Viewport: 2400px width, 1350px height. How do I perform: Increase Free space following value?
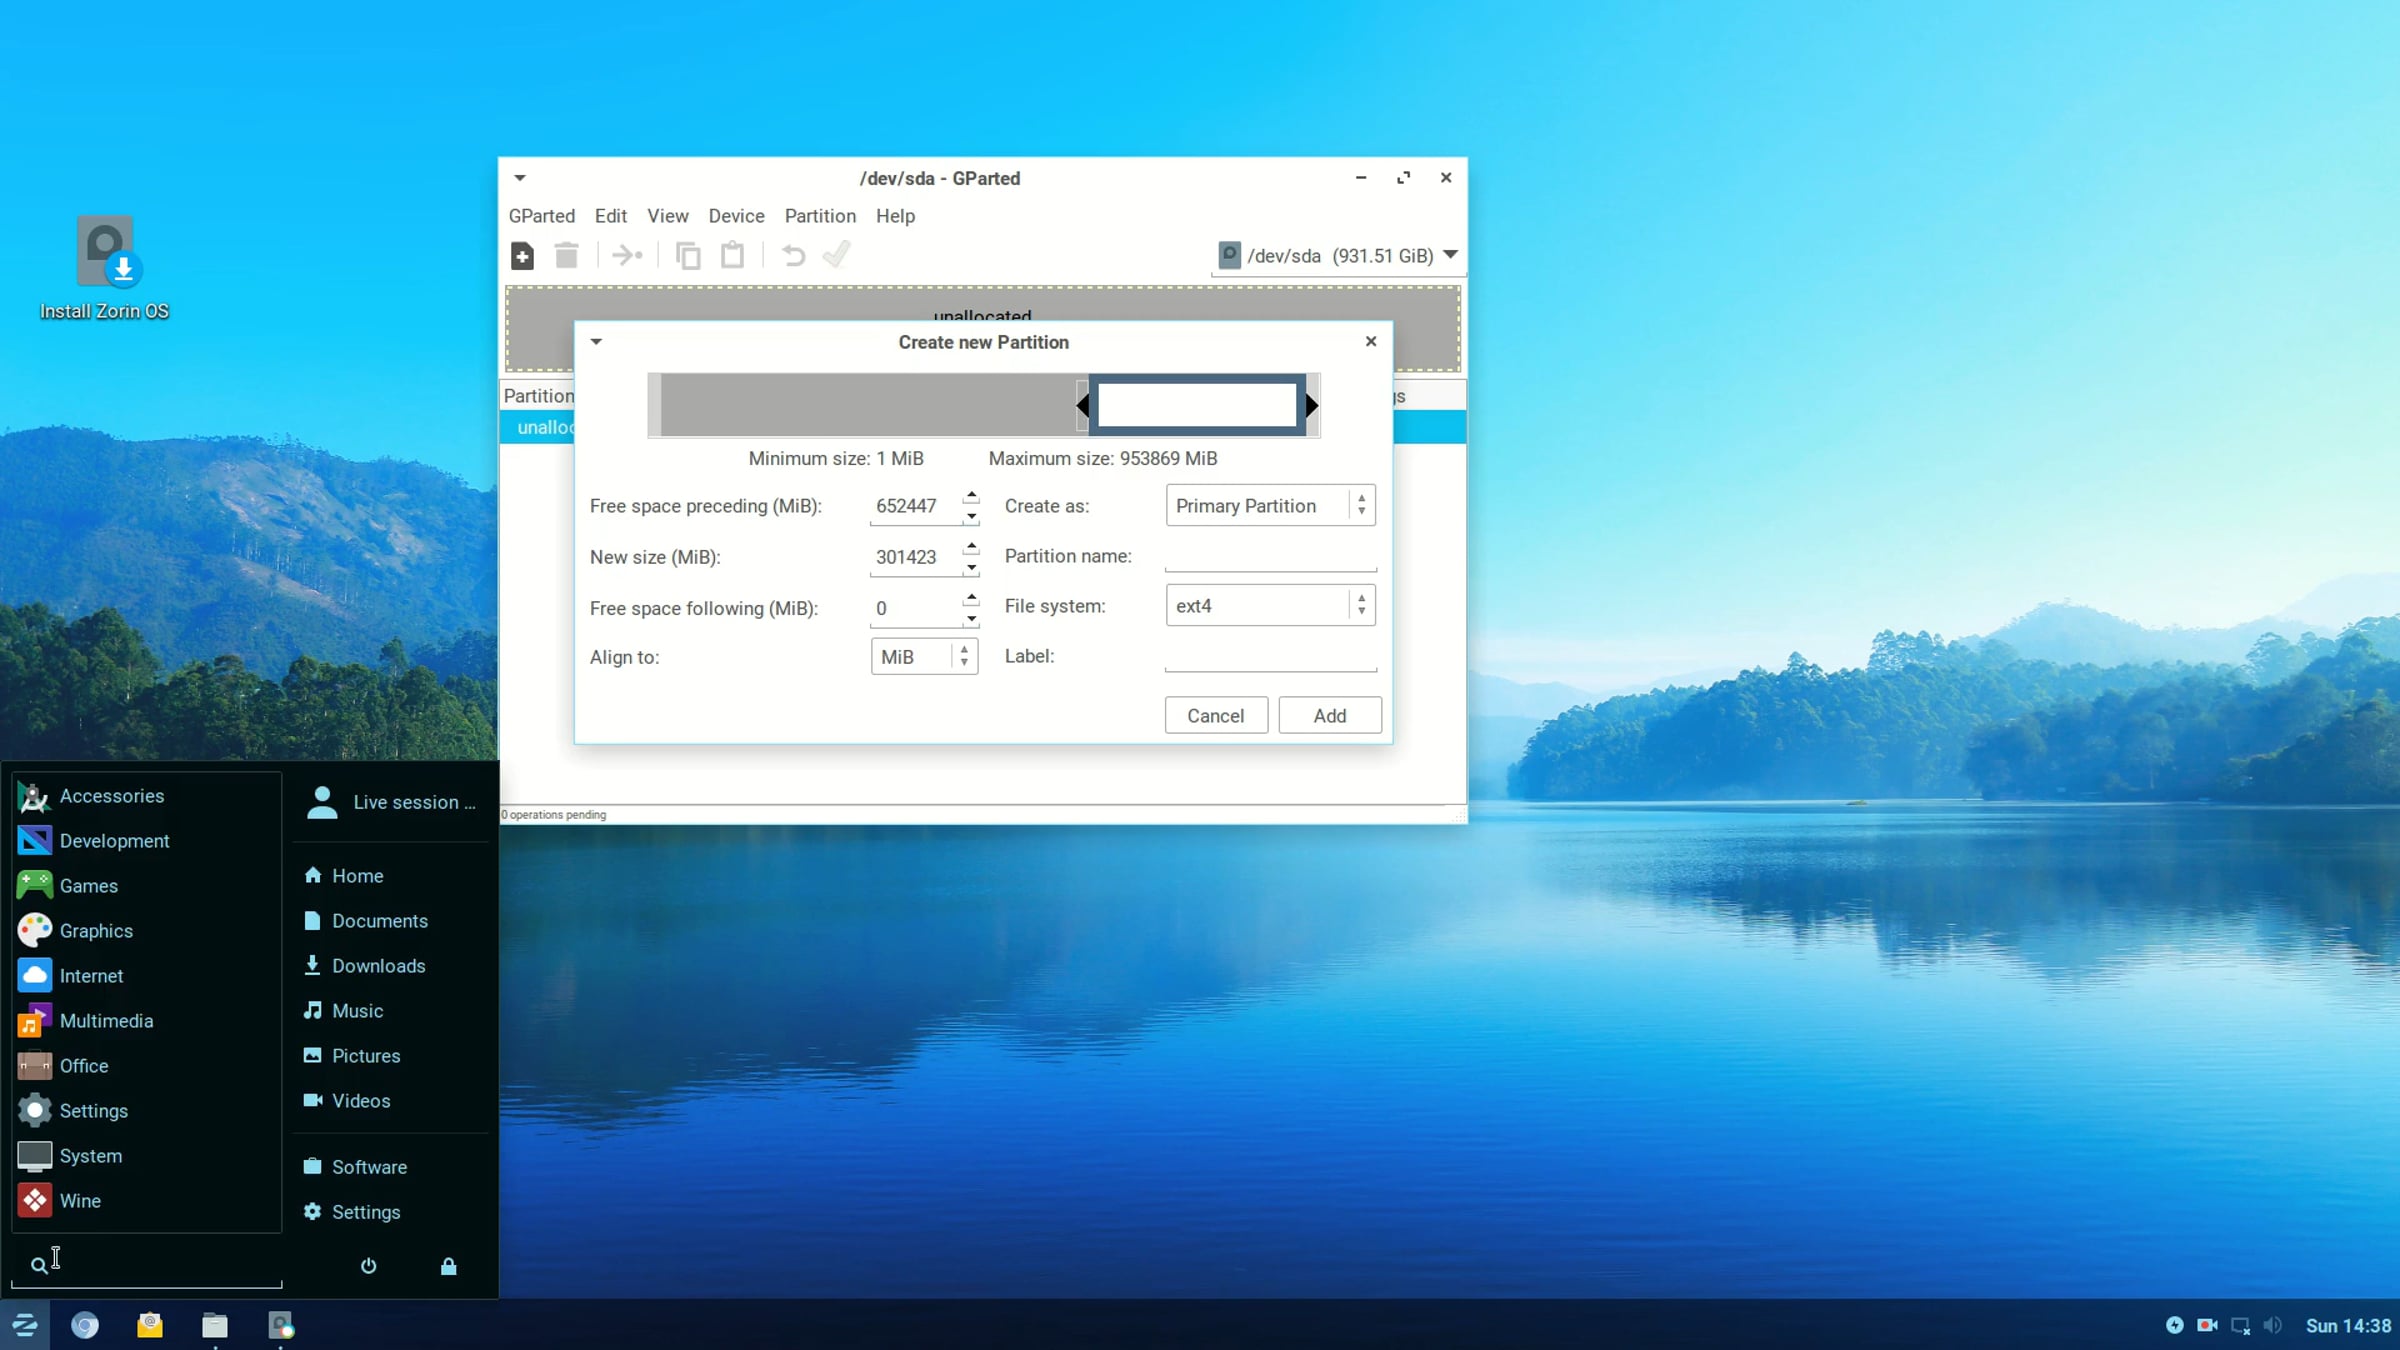(971, 598)
